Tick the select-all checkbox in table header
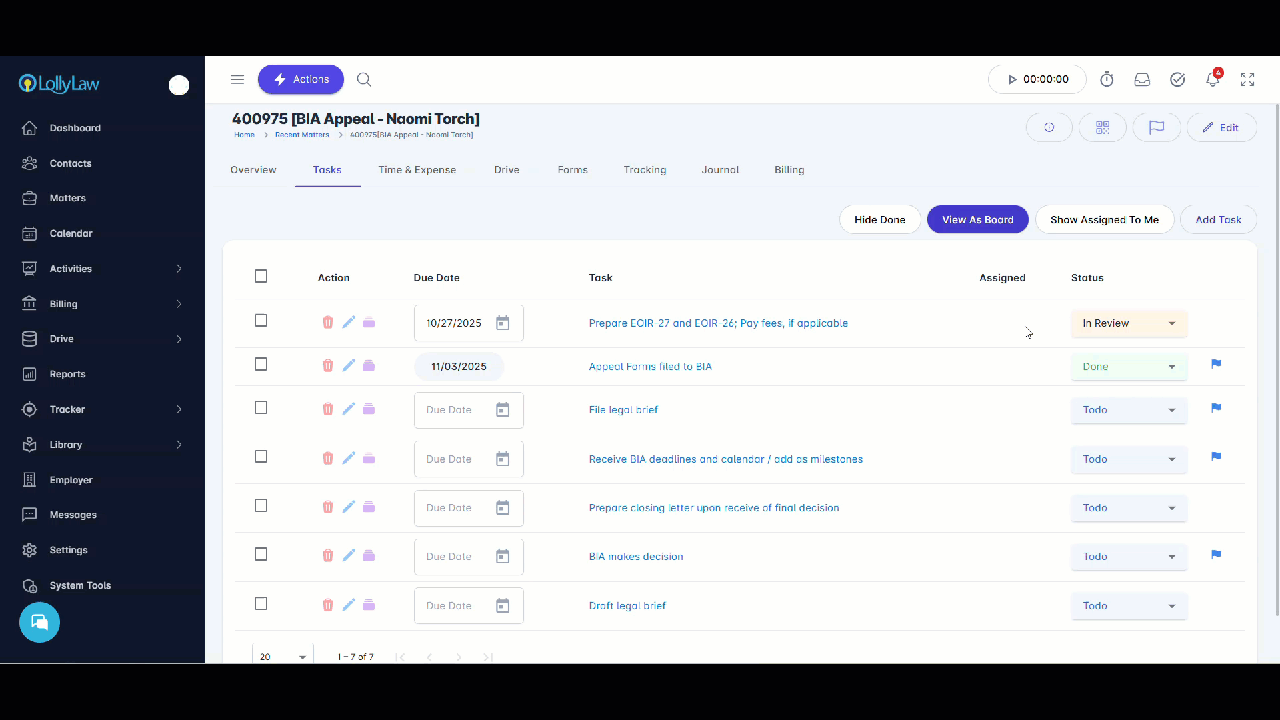The image size is (1280, 720). pyautogui.click(x=261, y=276)
